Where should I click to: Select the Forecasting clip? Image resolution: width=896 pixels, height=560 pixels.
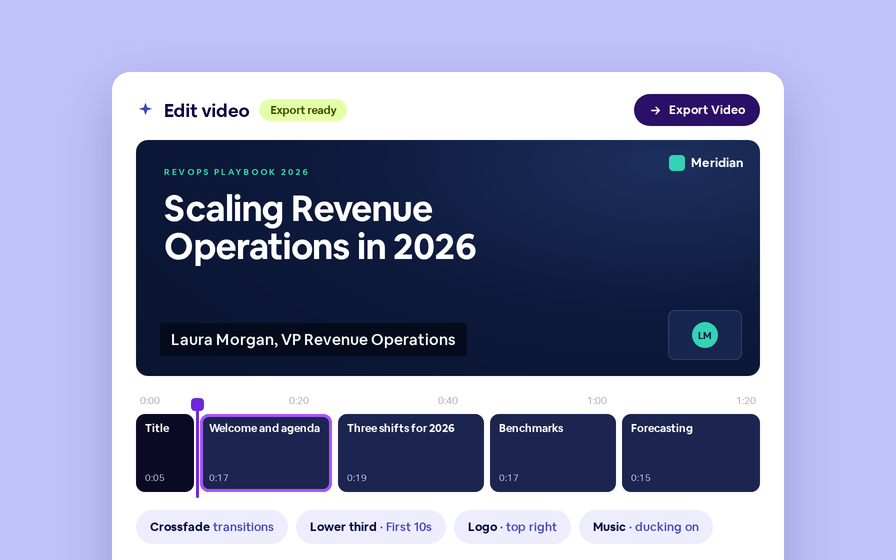(691, 453)
